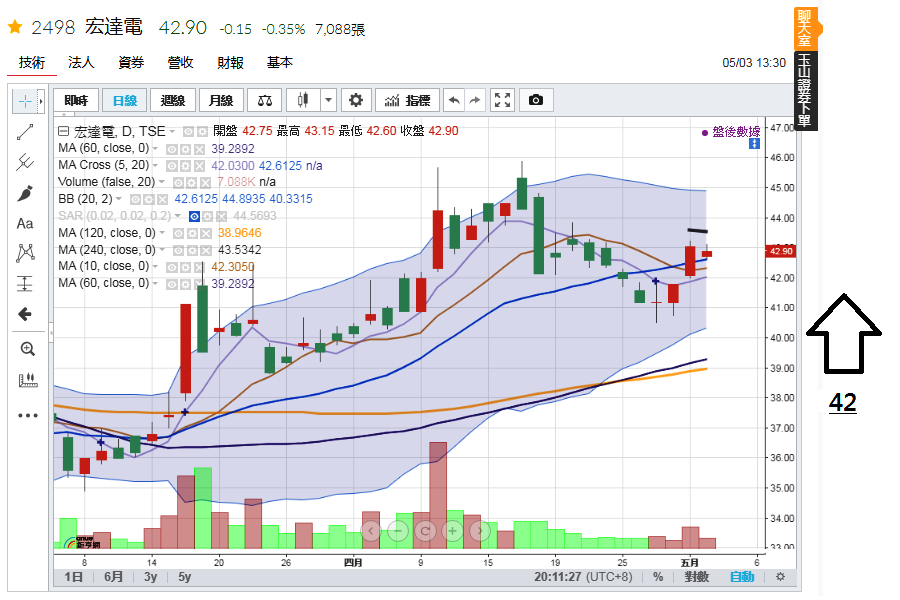
Task: Collapse the indicator legend box icon
Action: click(x=63, y=131)
